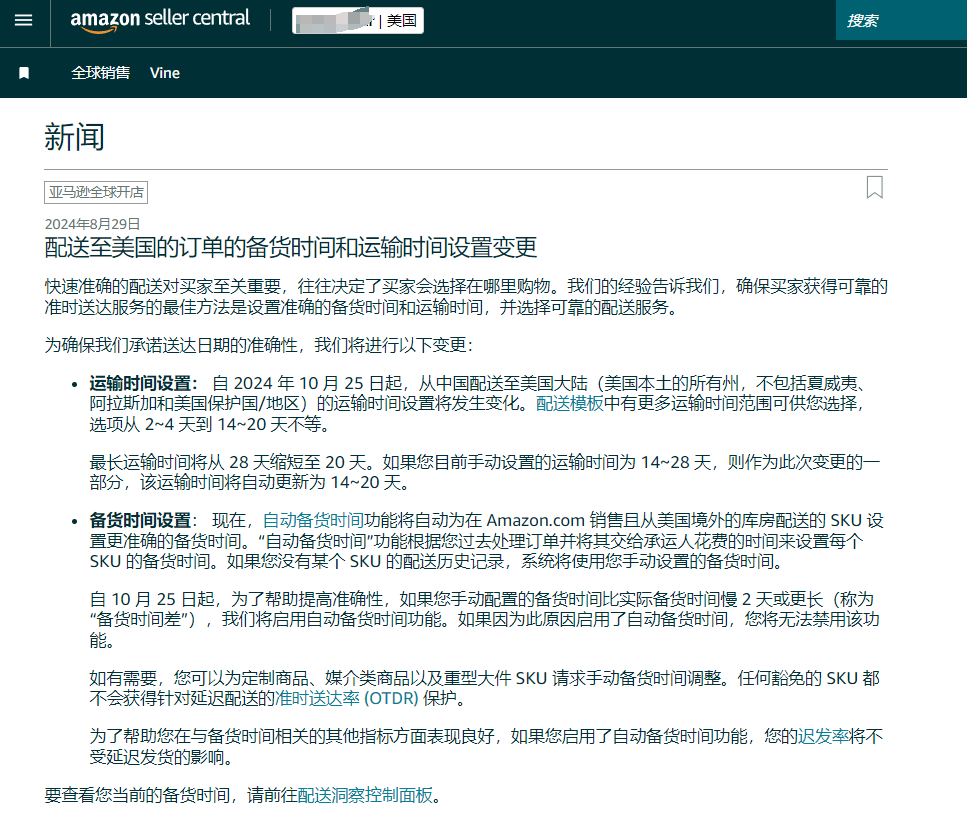Click the 亚马逊全球开店 category tag
Image resolution: width=967 pixels, height=817 pixels.
pyautogui.click(x=95, y=192)
